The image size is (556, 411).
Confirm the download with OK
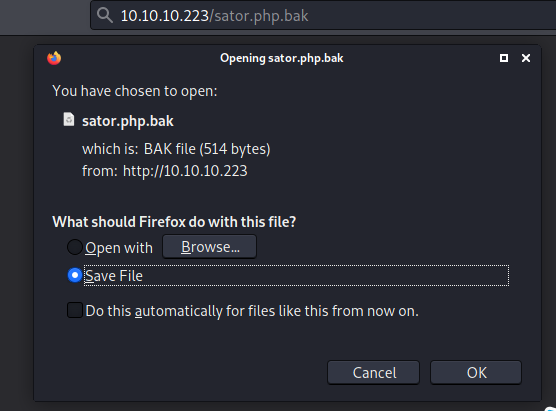[x=476, y=373]
